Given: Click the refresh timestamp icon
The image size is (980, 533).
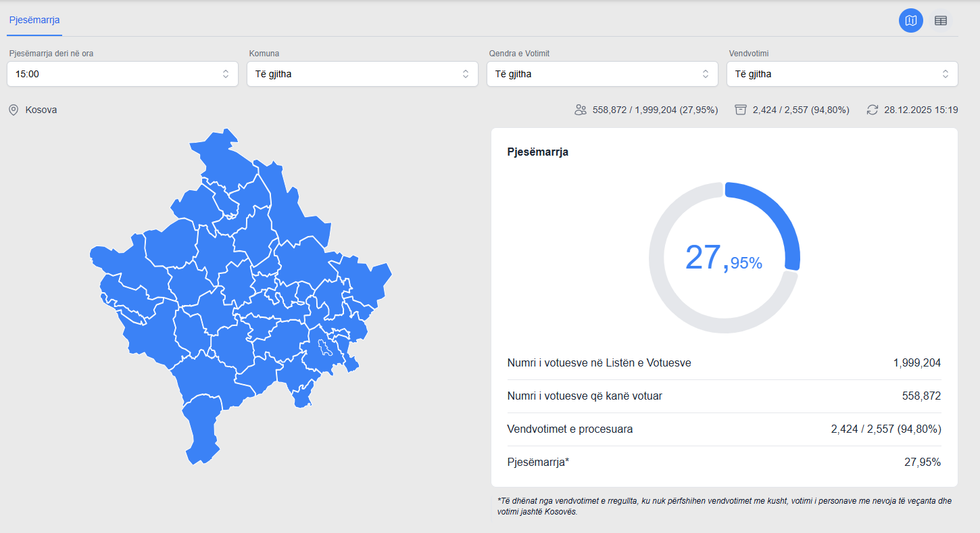Looking at the screenshot, I should [872, 110].
